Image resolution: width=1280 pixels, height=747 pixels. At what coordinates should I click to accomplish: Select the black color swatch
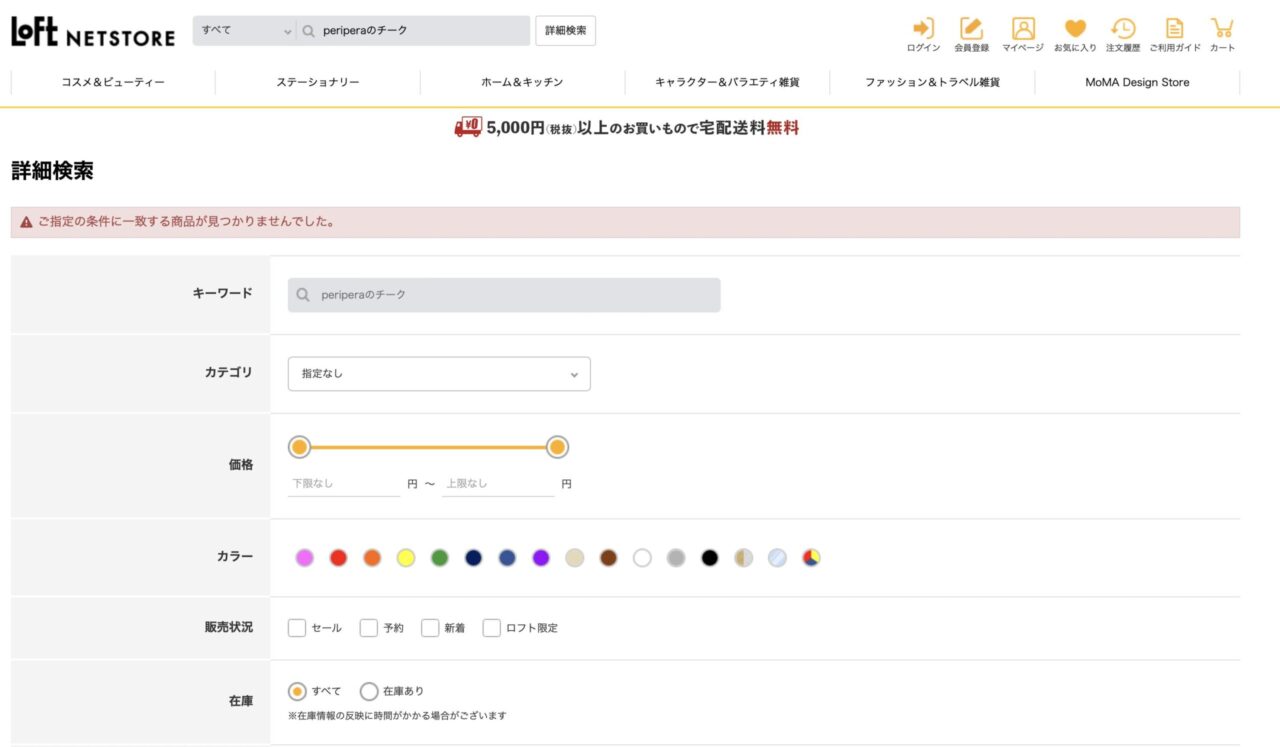pyautogui.click(x=710, y=558)
